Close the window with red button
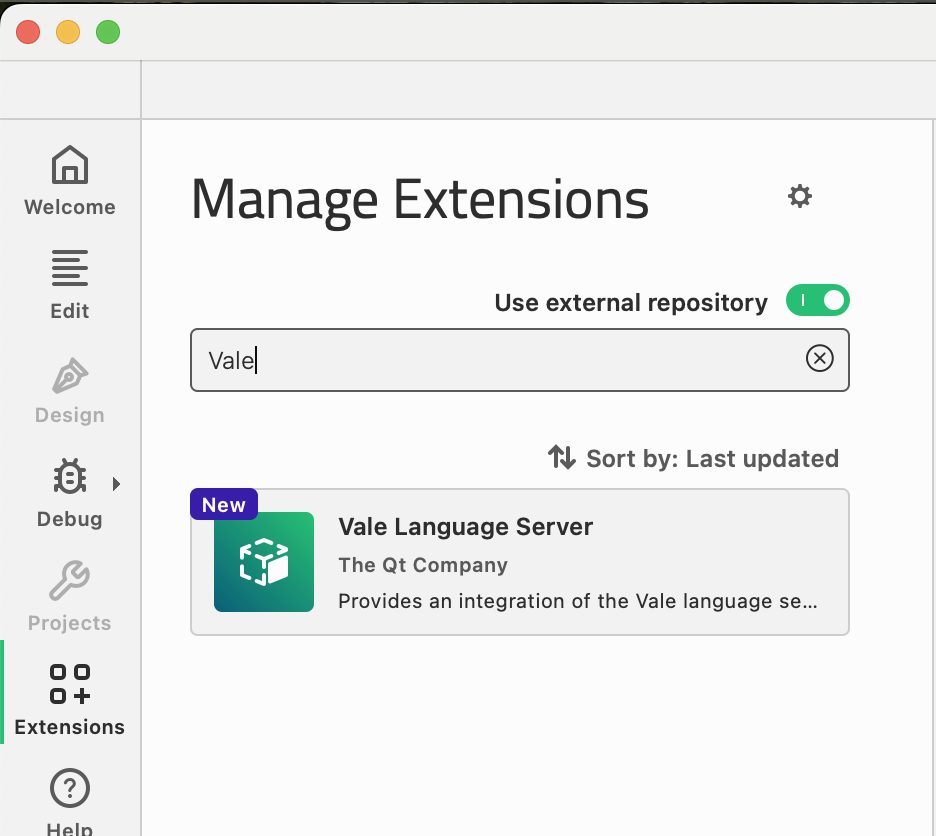 [x=28, y=32]
